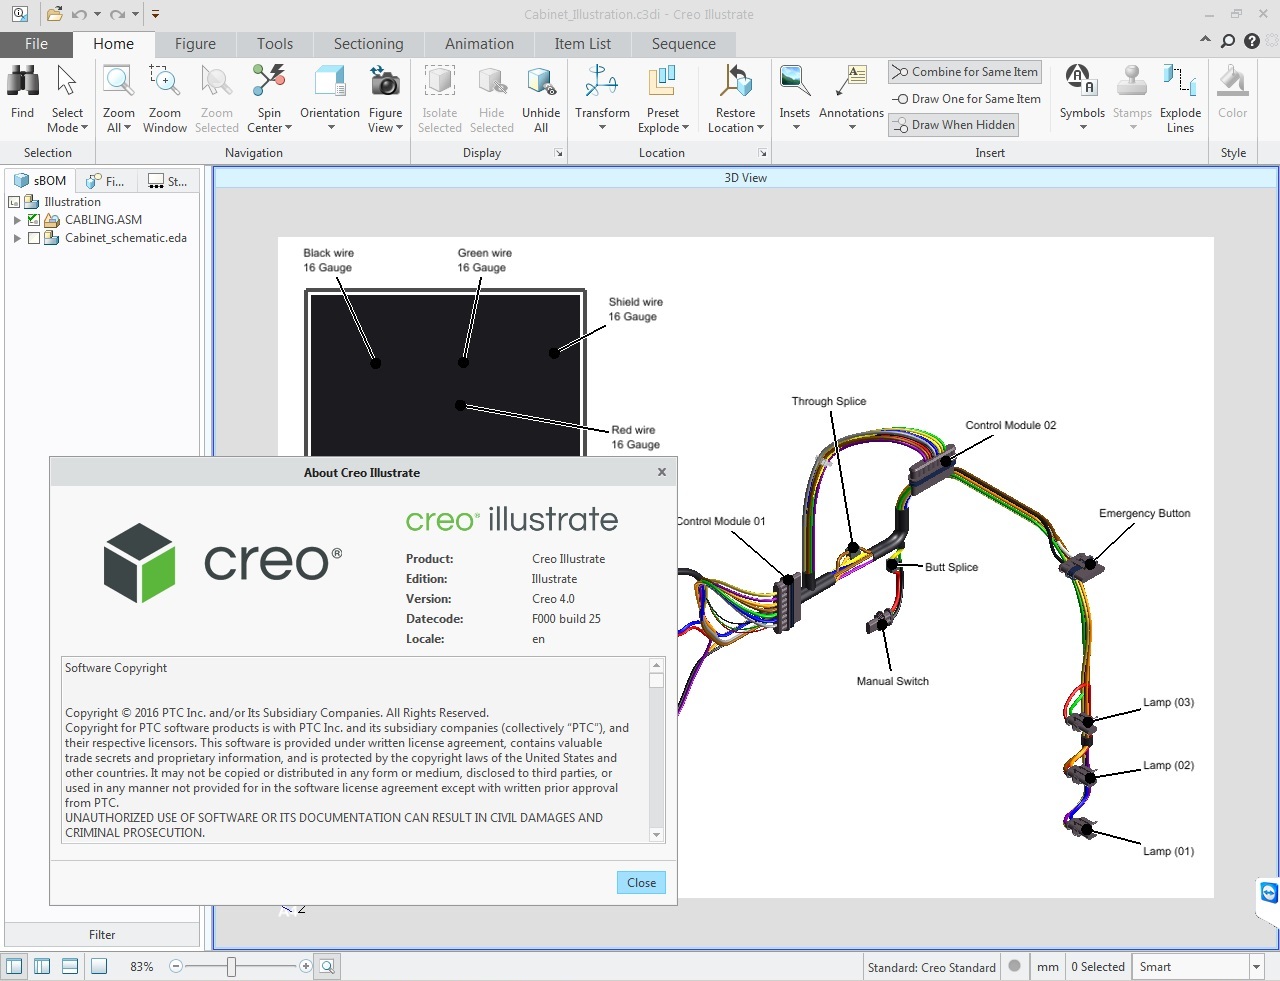Screen dimensions: 1280x981
Task: Toggle Draw One for Same Item
Action: point(966,99)
